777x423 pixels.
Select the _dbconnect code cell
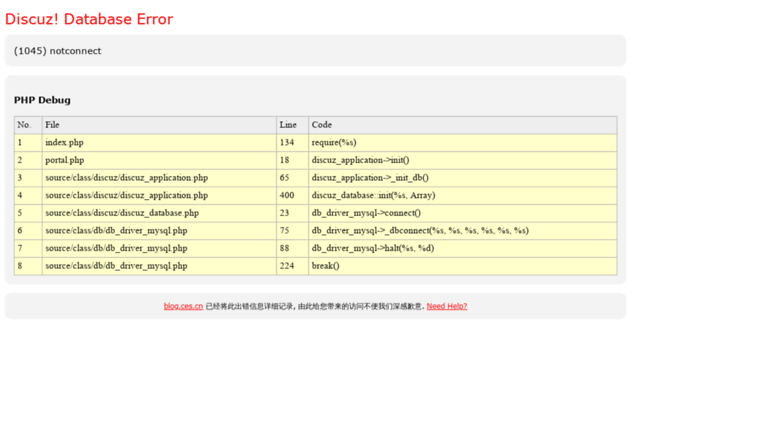coord(463,231)
